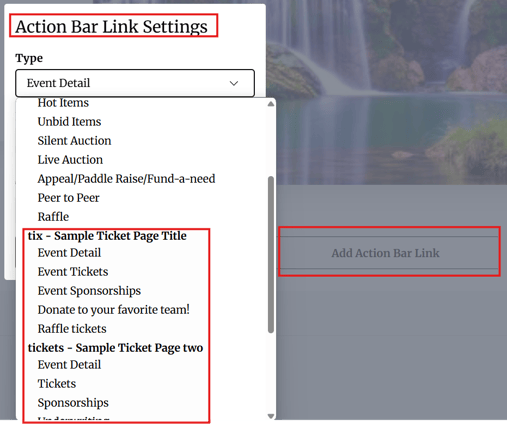Viewport: 507px width, 424px height.
Task: Select the Raffle option
Action: [x=53, y=217]
